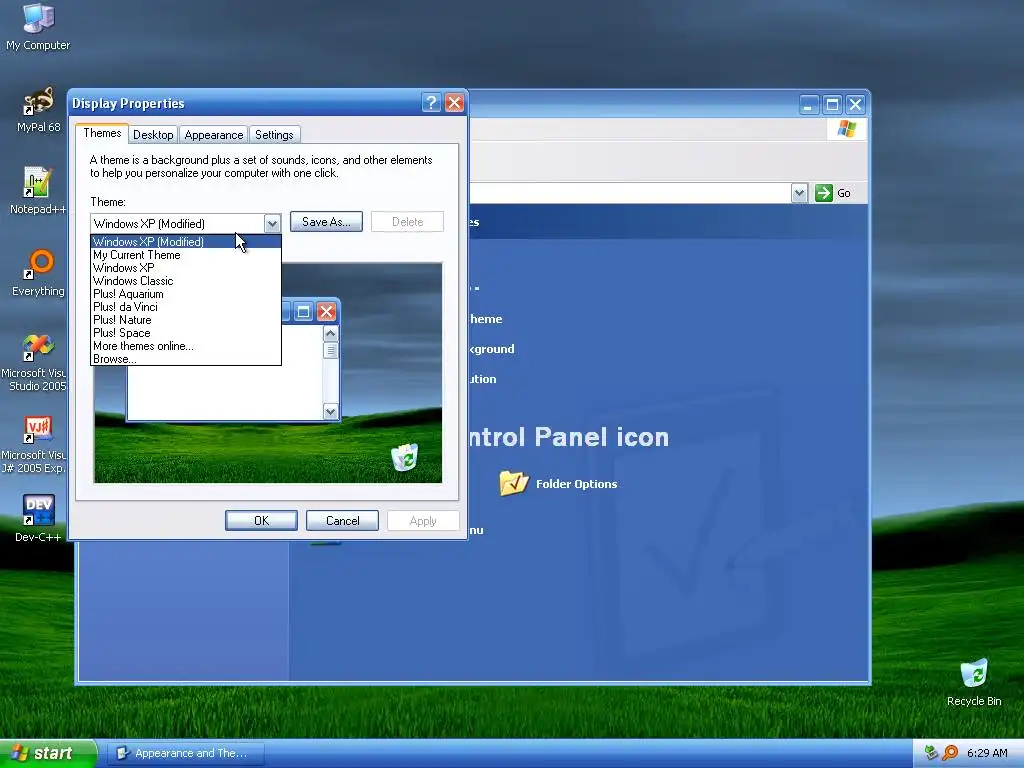This screenshot has width=1024, height=768.
Task: Select Plus! Aquarium theme
Action: click(x=186, y=294)
